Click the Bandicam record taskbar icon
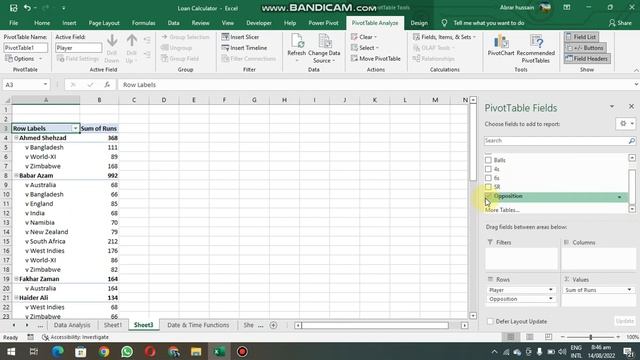 click(x=242, y=351)
